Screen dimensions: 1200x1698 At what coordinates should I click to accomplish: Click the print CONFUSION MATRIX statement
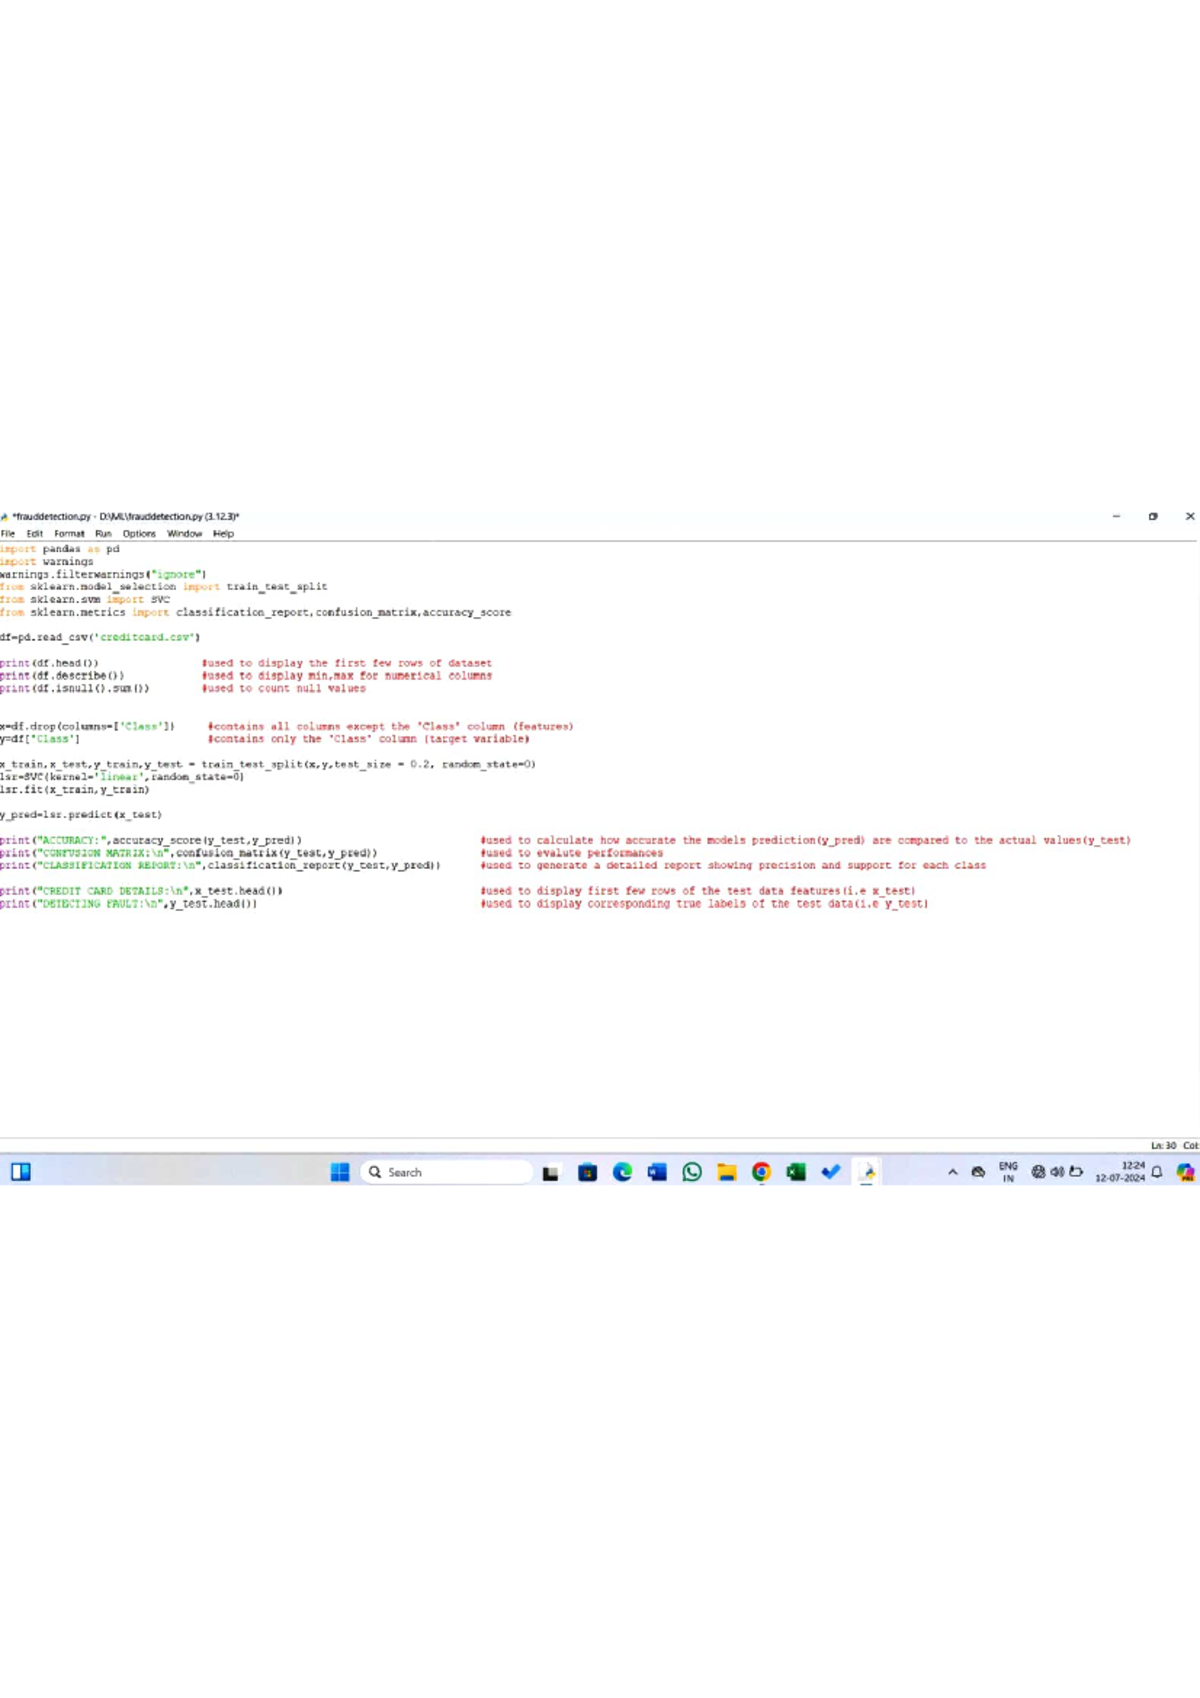[x=189, y=854]
